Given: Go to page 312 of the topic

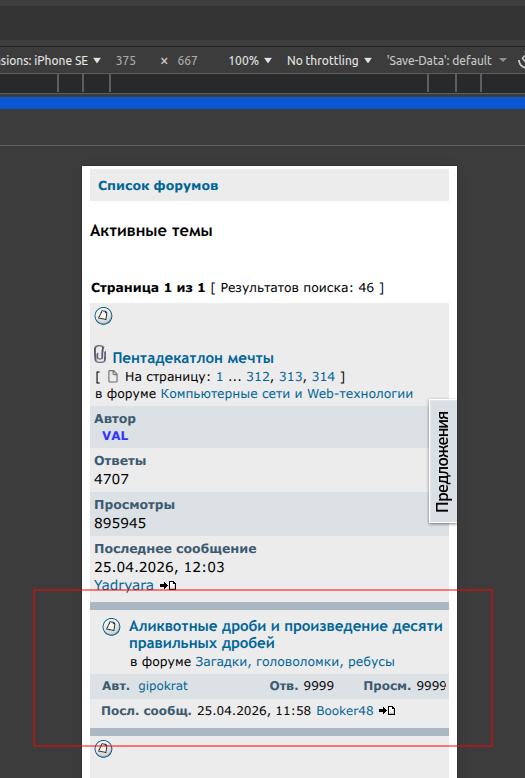Looking at the screenshot, I should pos(258,377).
